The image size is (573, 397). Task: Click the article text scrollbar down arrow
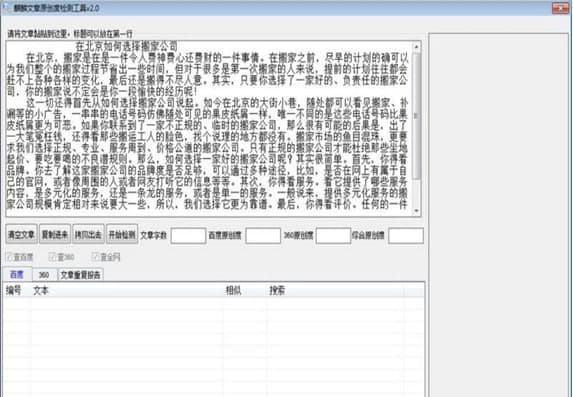click(416, 211)
